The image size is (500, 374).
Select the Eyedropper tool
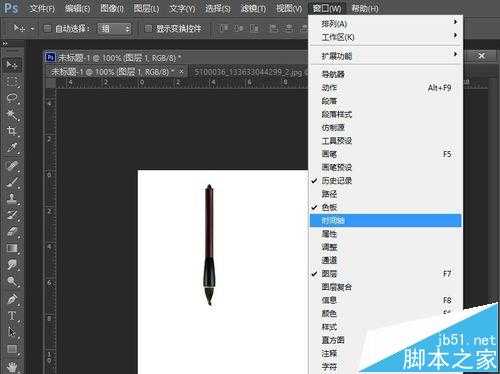(12, 148)
